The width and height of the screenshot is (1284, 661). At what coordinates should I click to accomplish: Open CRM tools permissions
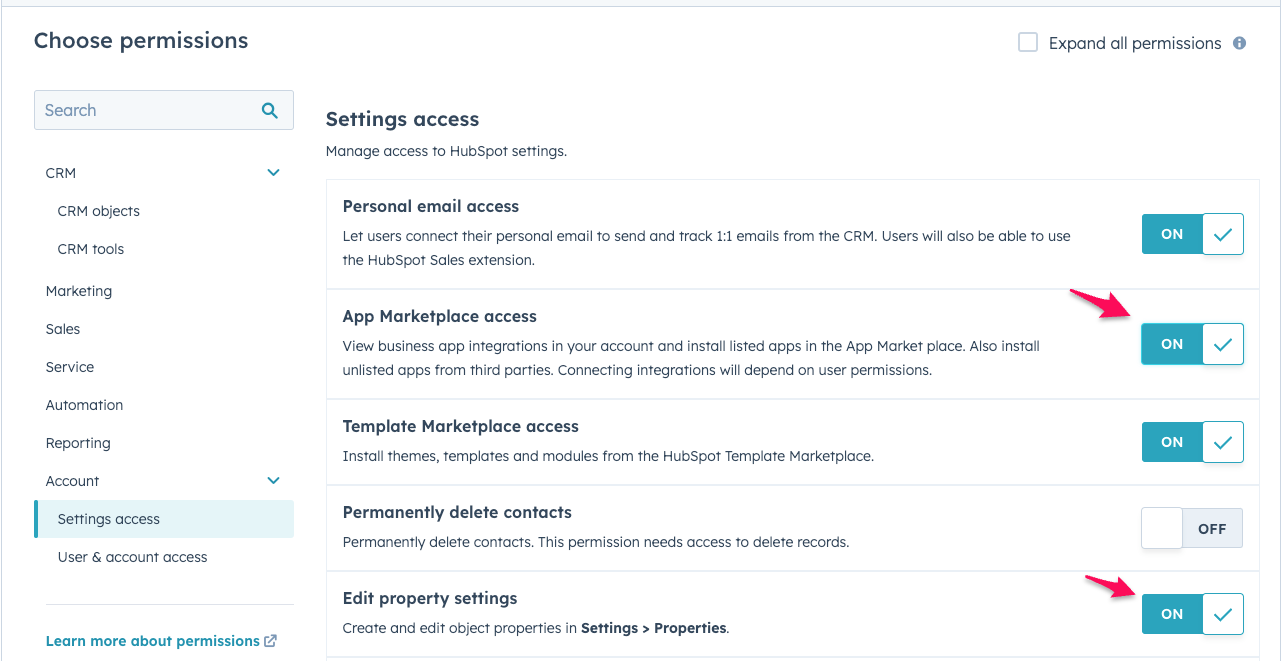(x=91, y=249)
